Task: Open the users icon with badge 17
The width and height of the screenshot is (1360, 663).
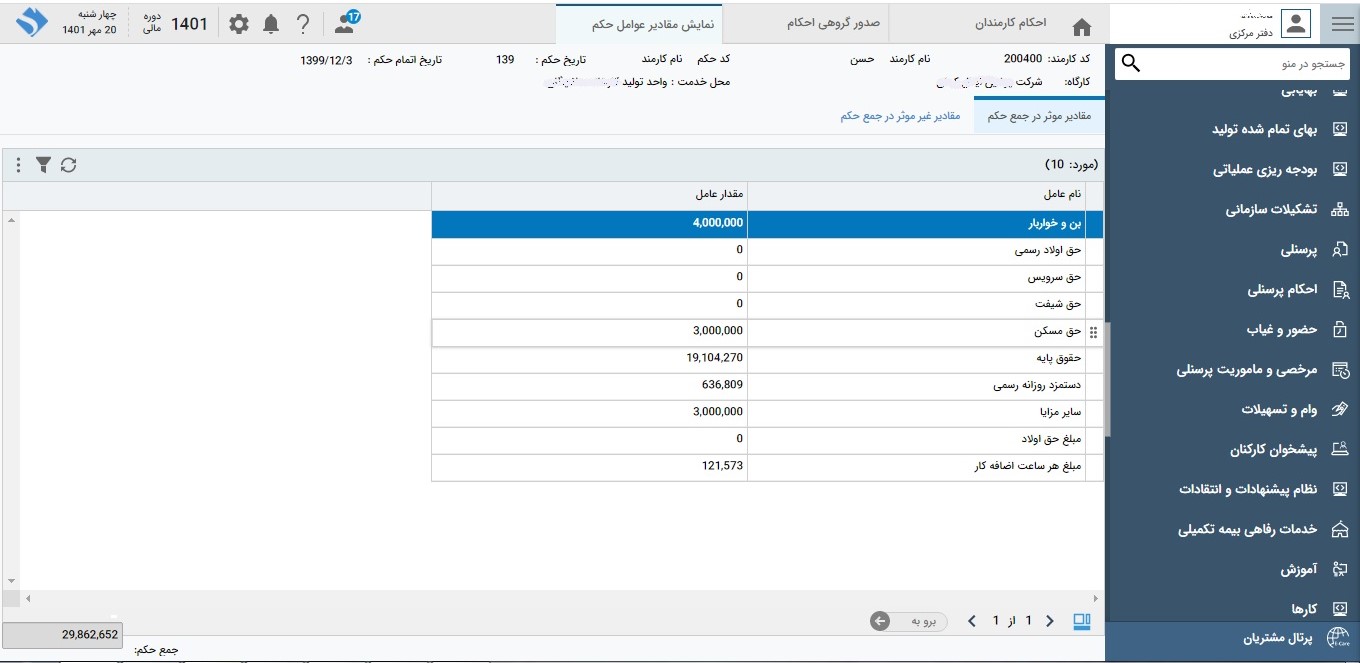Action: coord(346,24)
